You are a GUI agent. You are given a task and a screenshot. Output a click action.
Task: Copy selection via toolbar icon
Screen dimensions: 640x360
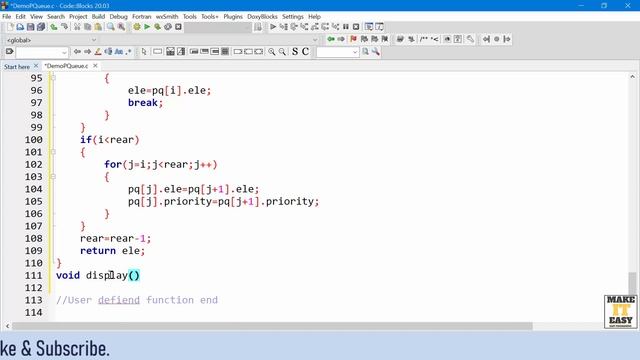(87, 27)
